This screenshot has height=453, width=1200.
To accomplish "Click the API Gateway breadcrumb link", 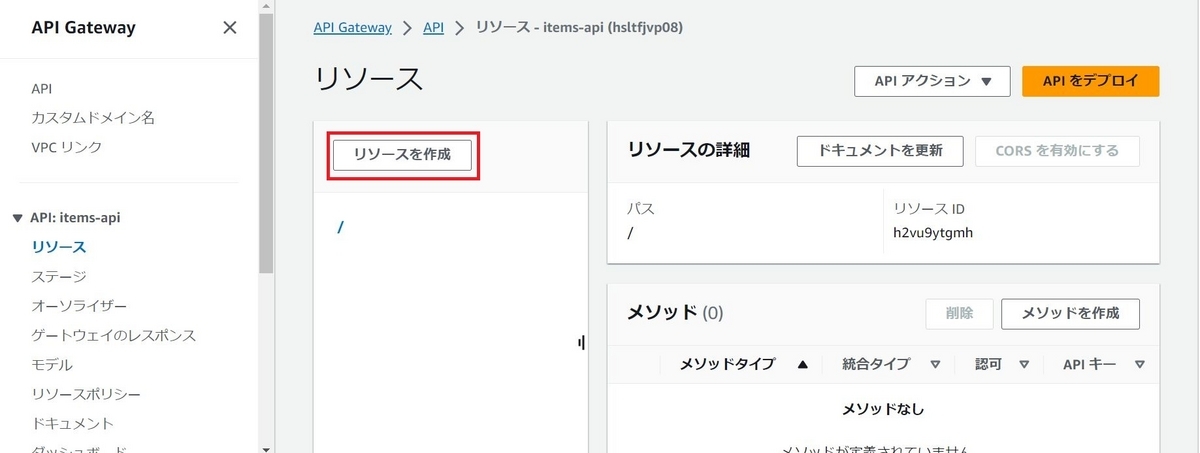I will (x=352, y=28).
